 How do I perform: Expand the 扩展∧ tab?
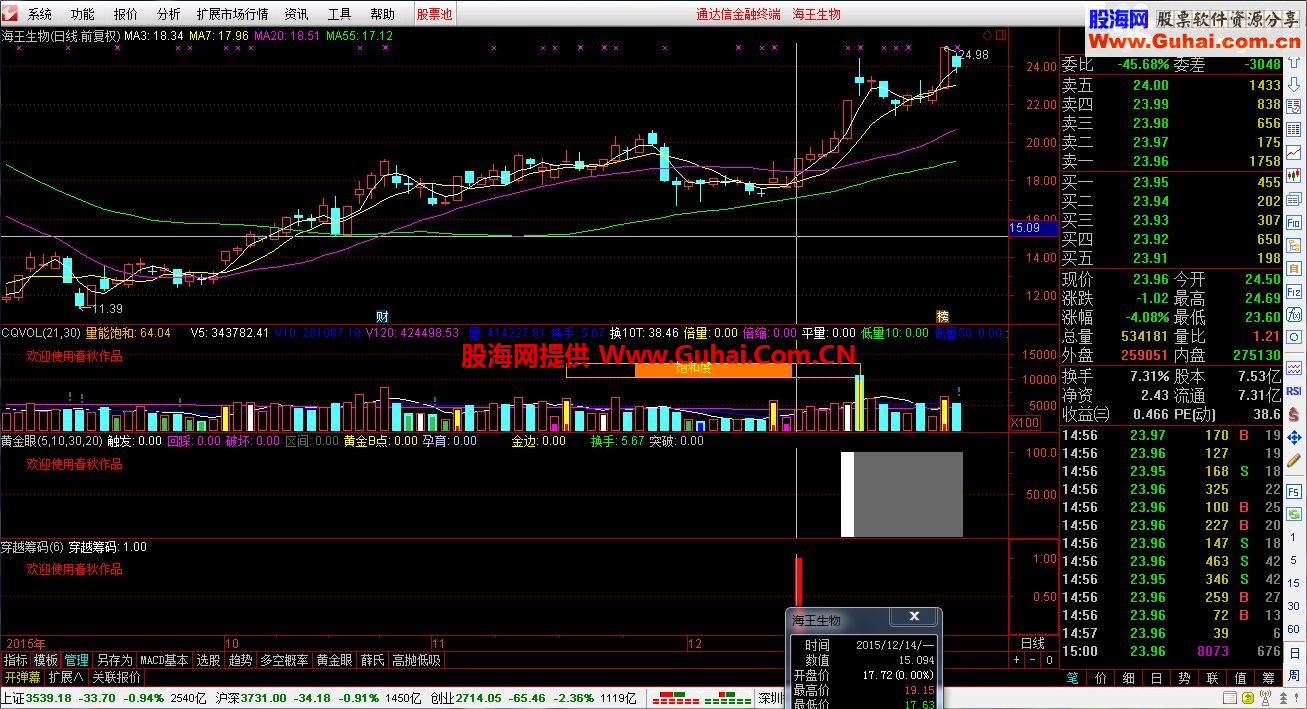click(66, 677)
